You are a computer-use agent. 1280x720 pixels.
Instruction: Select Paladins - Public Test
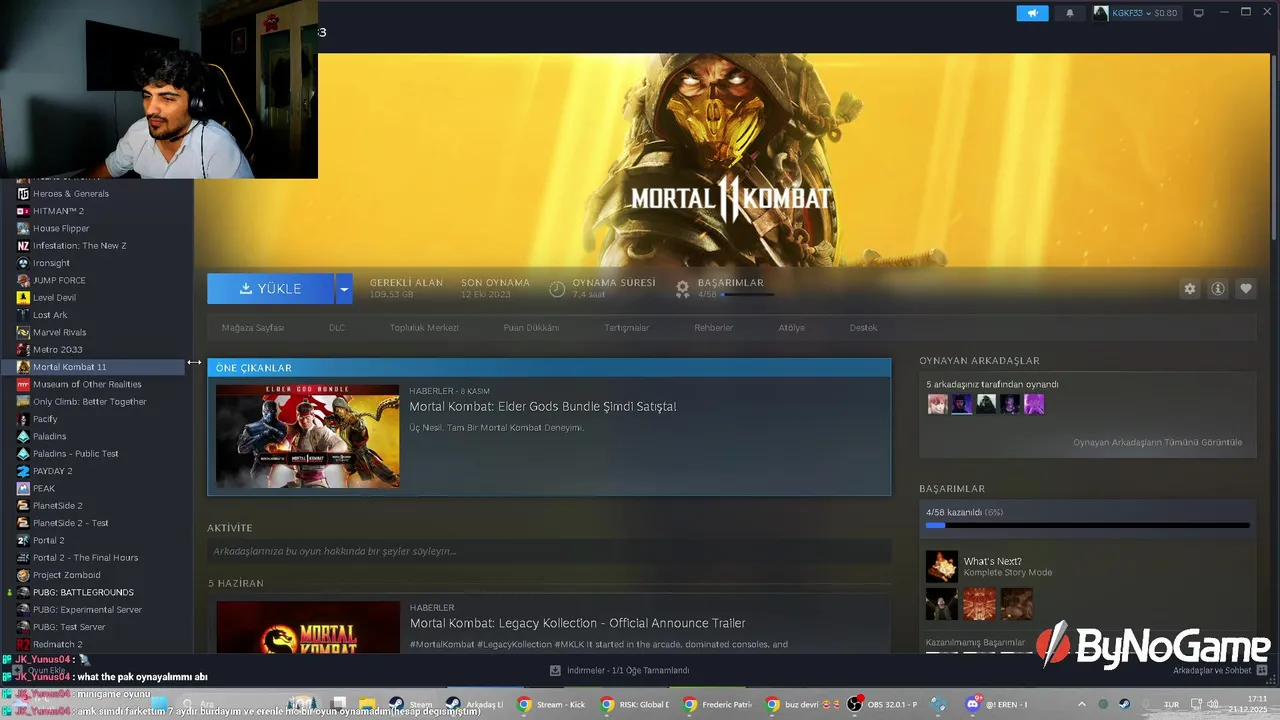point(75,454)
